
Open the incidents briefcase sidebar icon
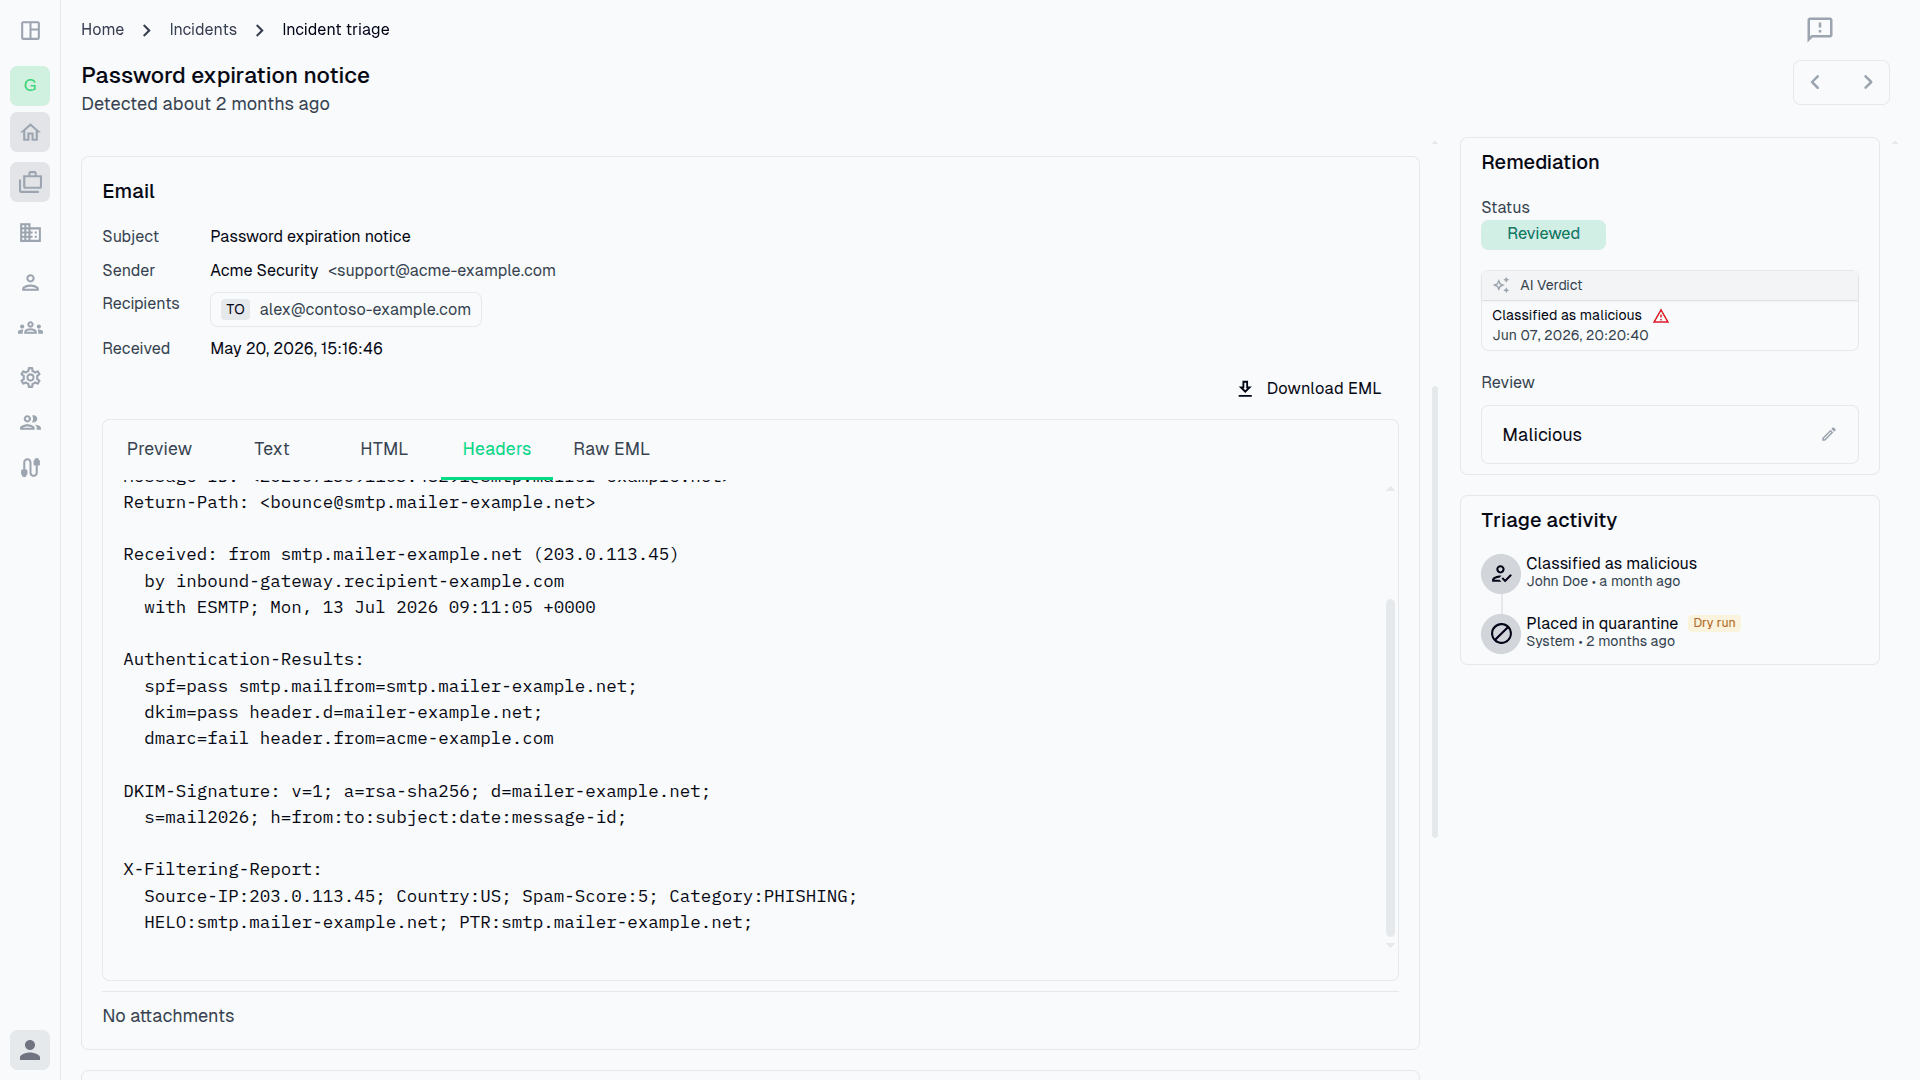point(30,182)
